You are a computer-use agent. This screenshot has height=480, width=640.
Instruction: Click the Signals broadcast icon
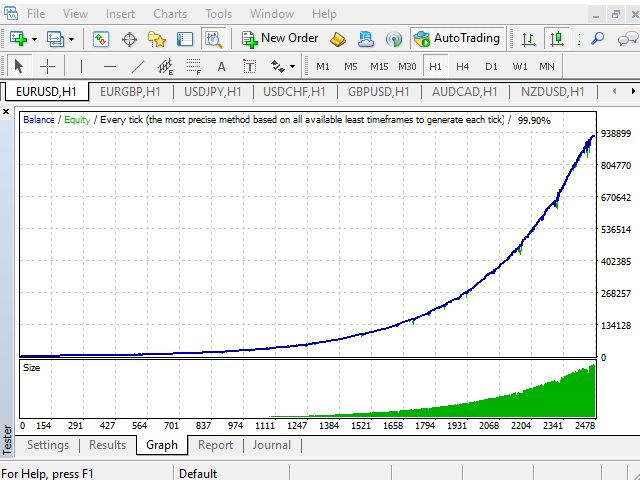(393, 40)
